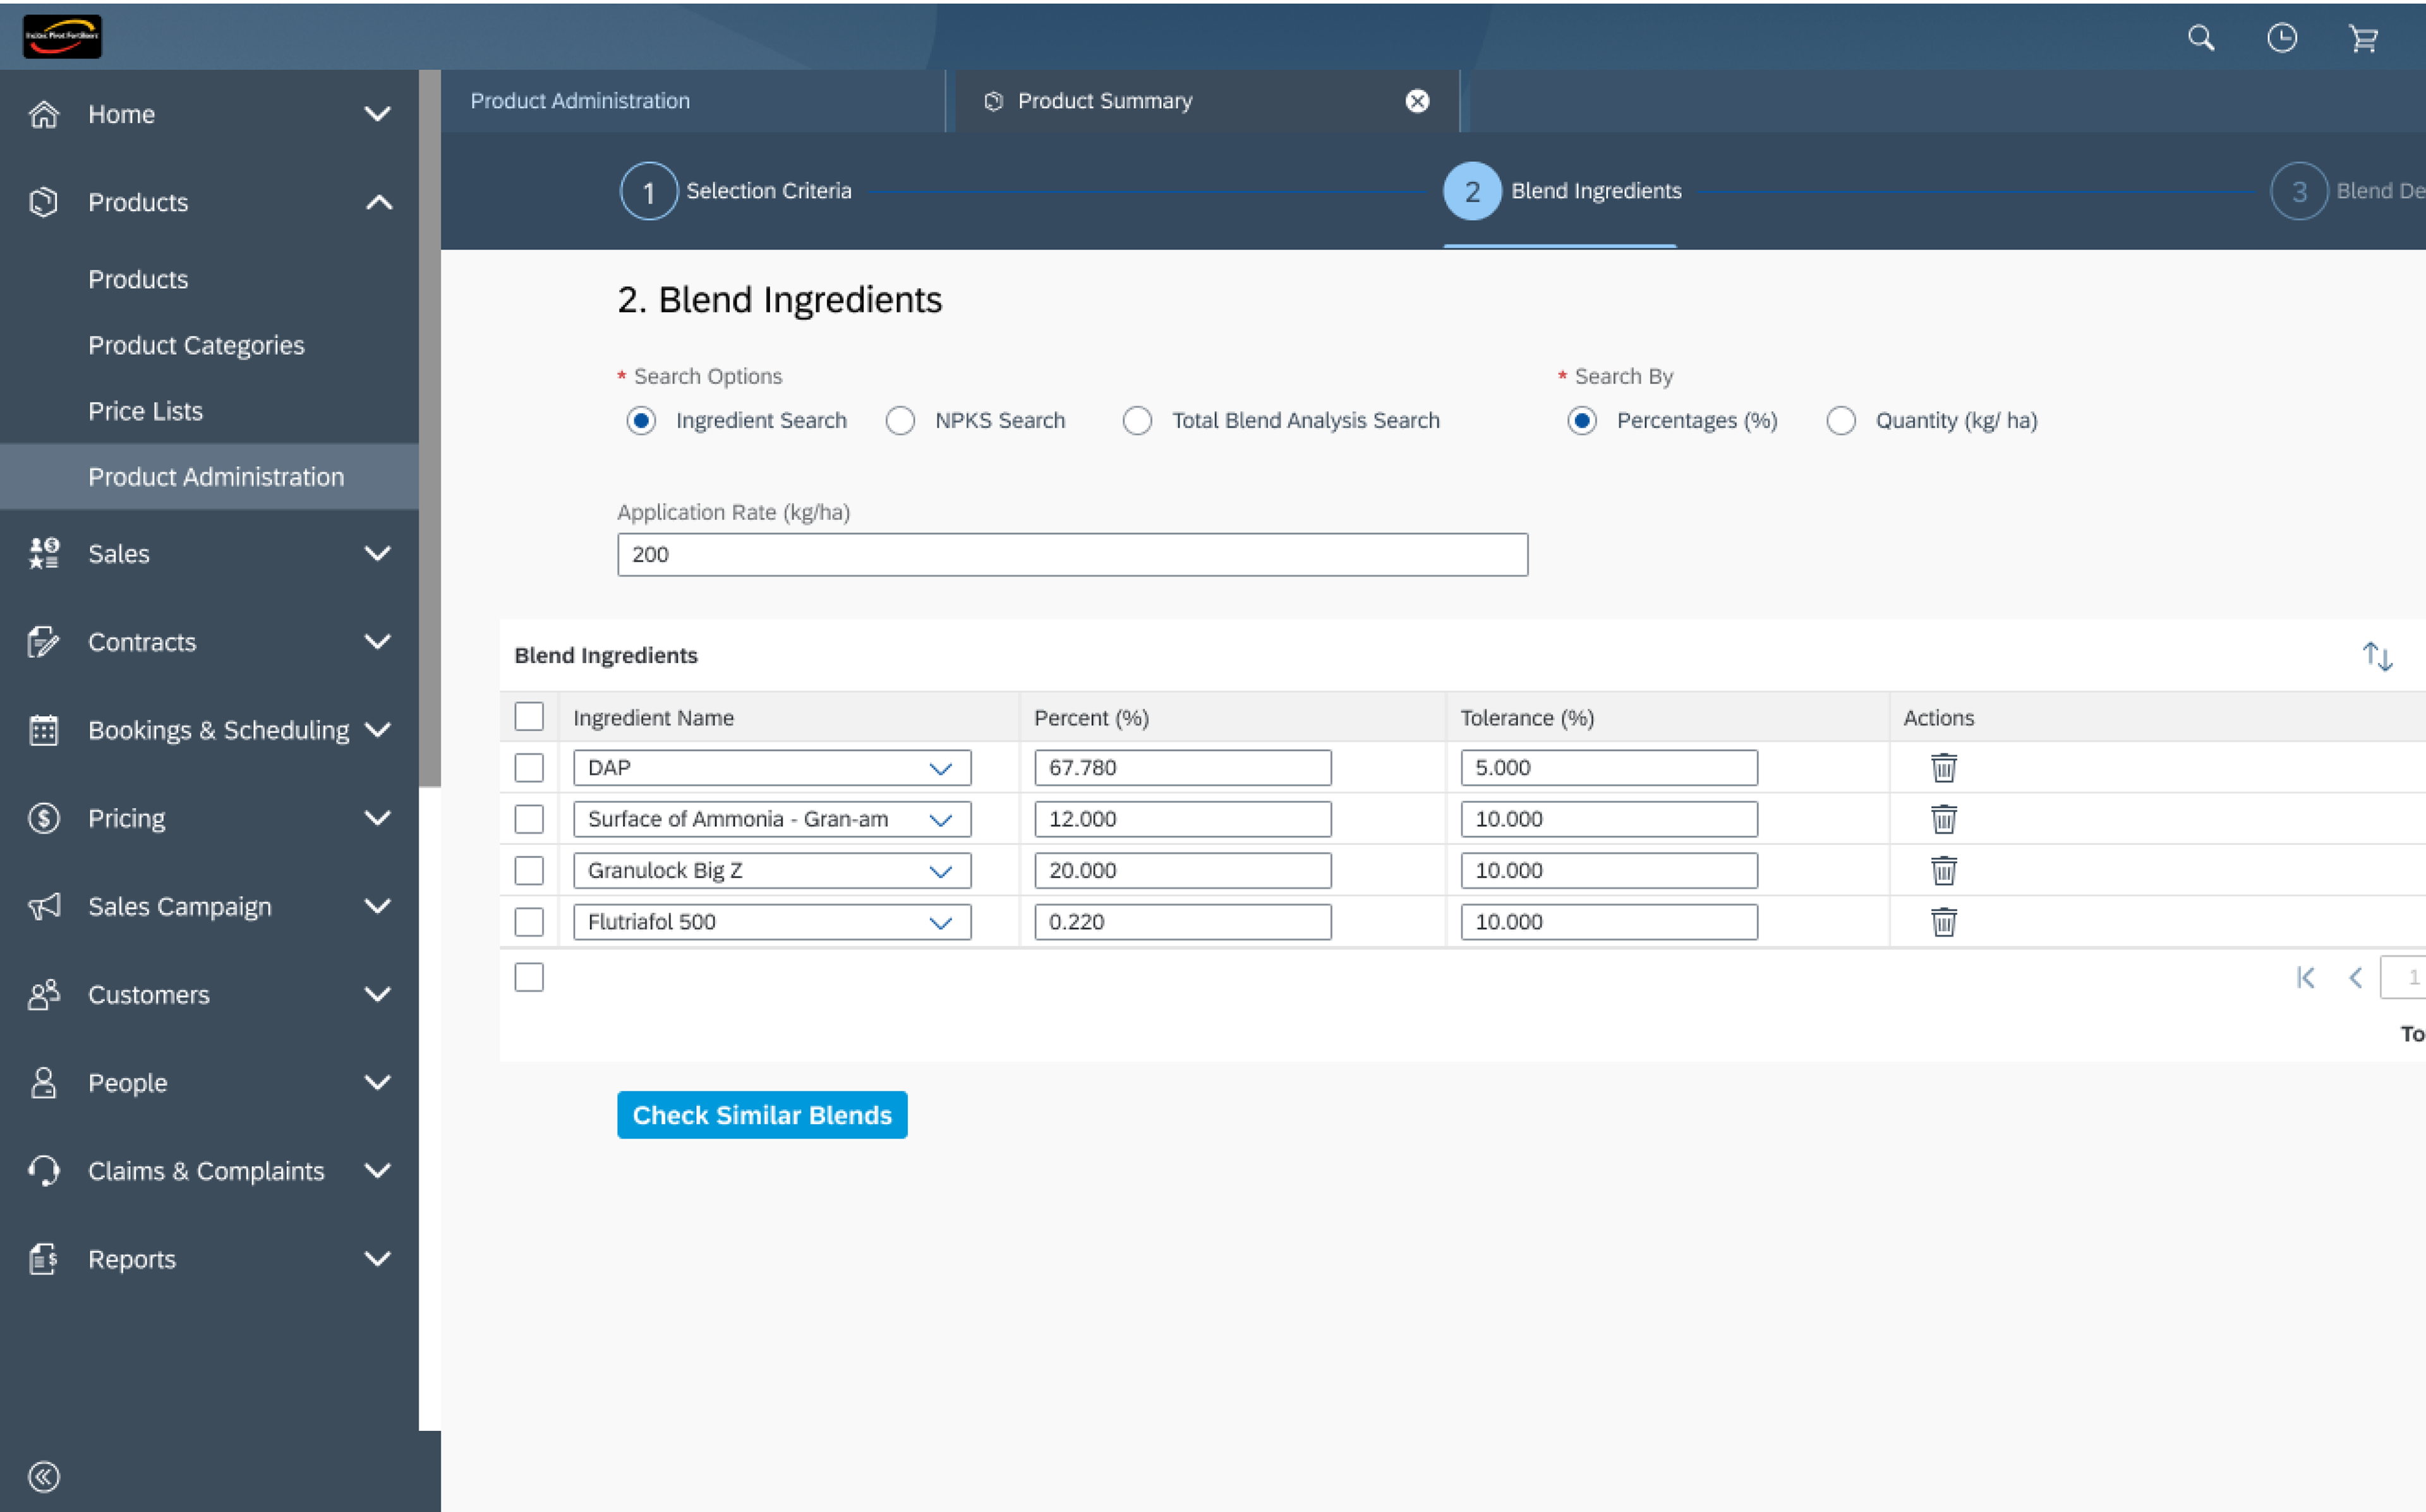Click the sidebar vertical scrollbar
2426x1512 pixels.
430,428
